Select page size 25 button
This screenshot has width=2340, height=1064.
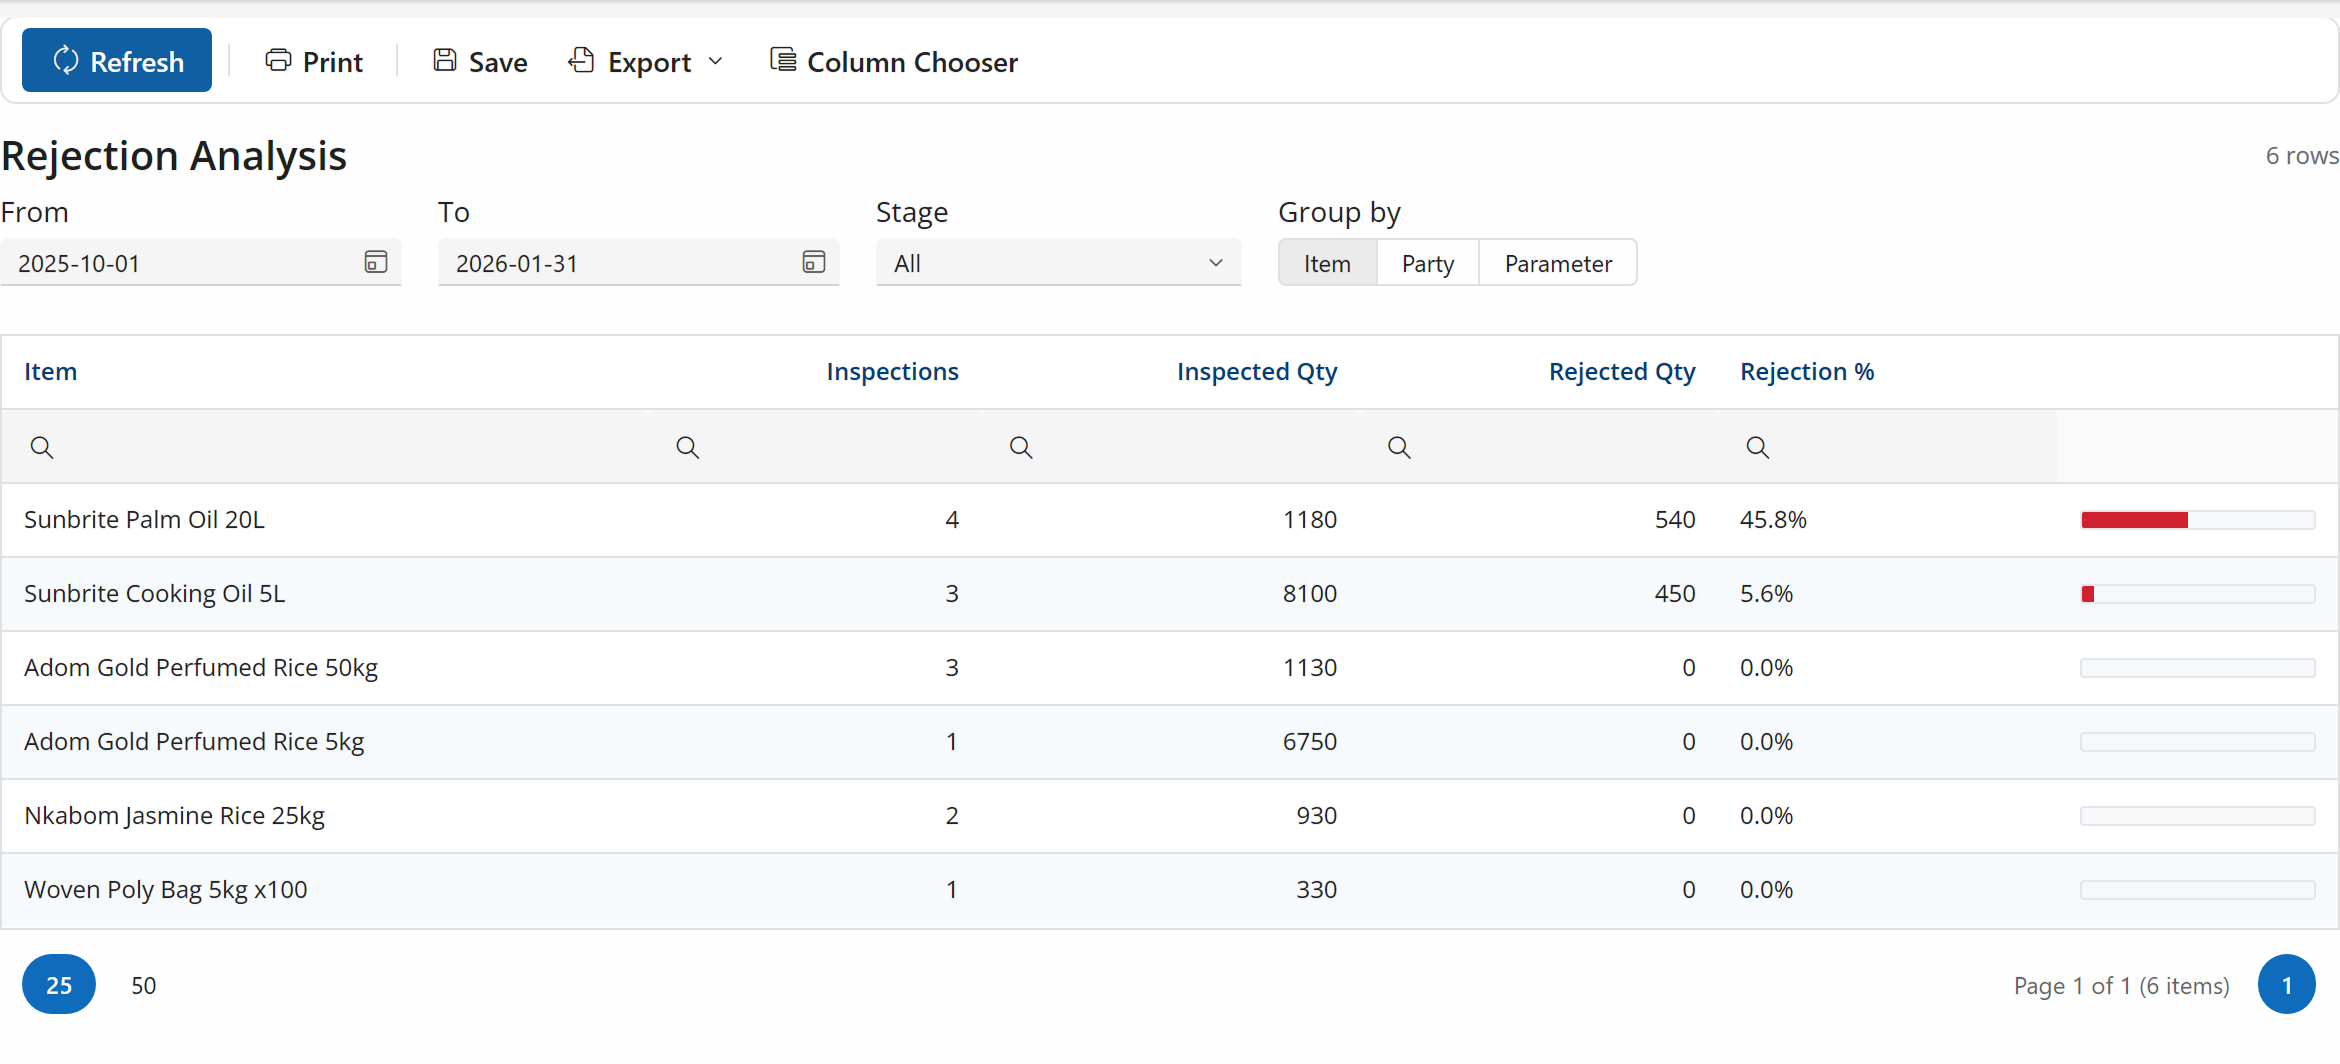pos(59,985)
